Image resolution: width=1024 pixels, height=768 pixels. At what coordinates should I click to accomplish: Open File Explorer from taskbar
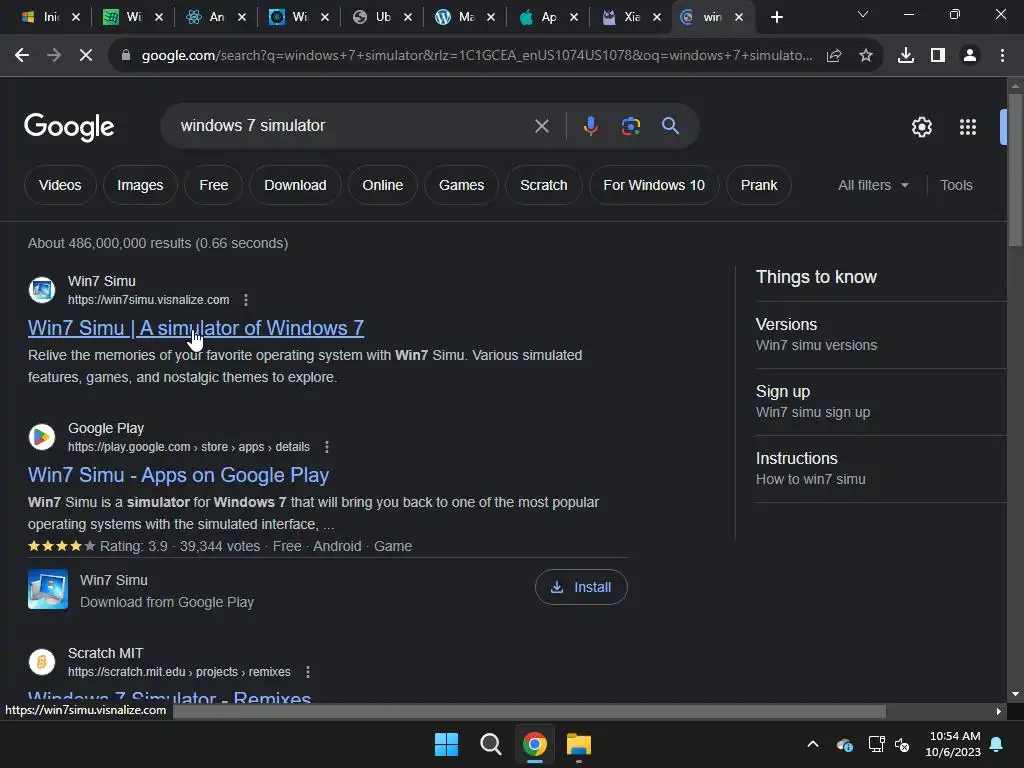point(579,744)
